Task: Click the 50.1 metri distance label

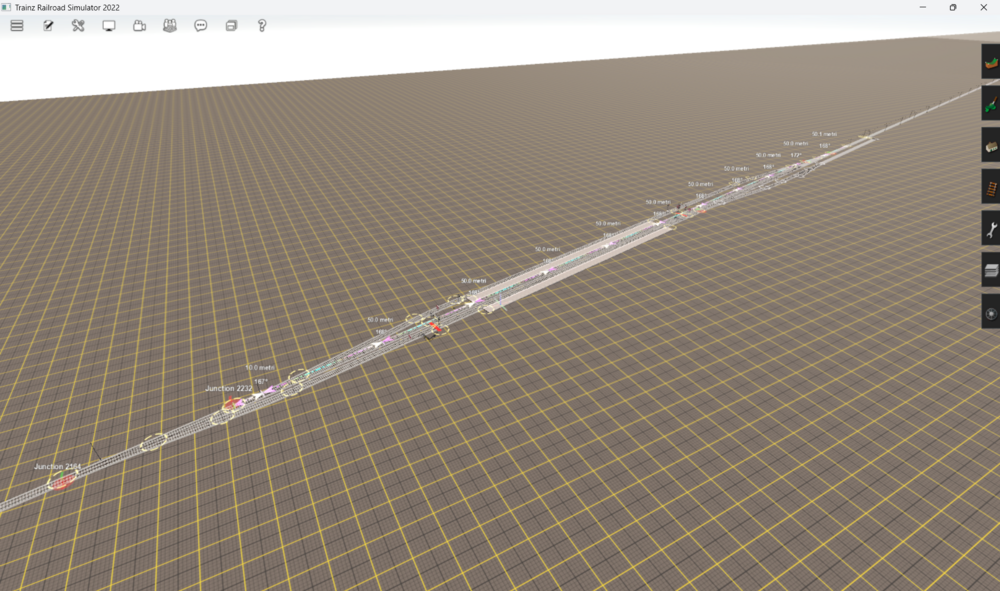Action: pyautogui.click(x=824, y=134)
